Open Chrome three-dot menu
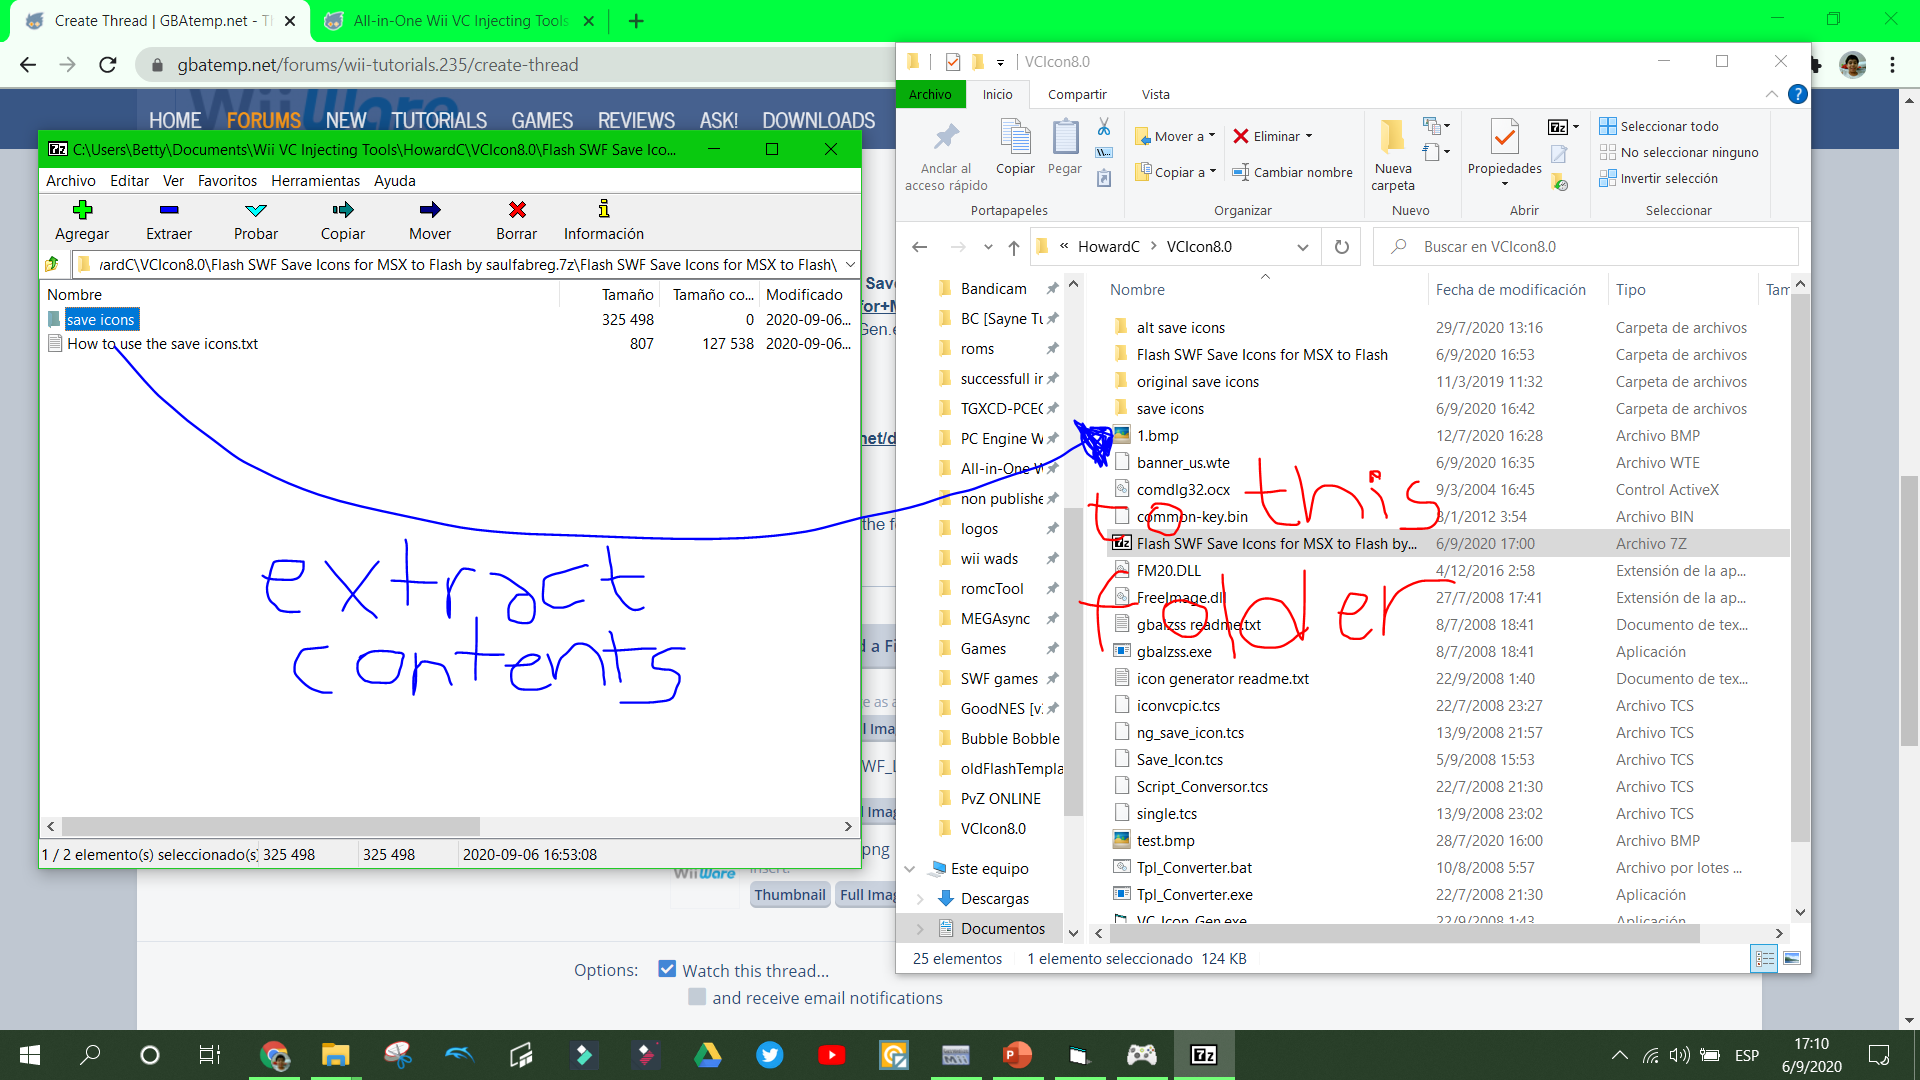The width and height of the screenshot is (1920, 1080). coord(1892,65)
